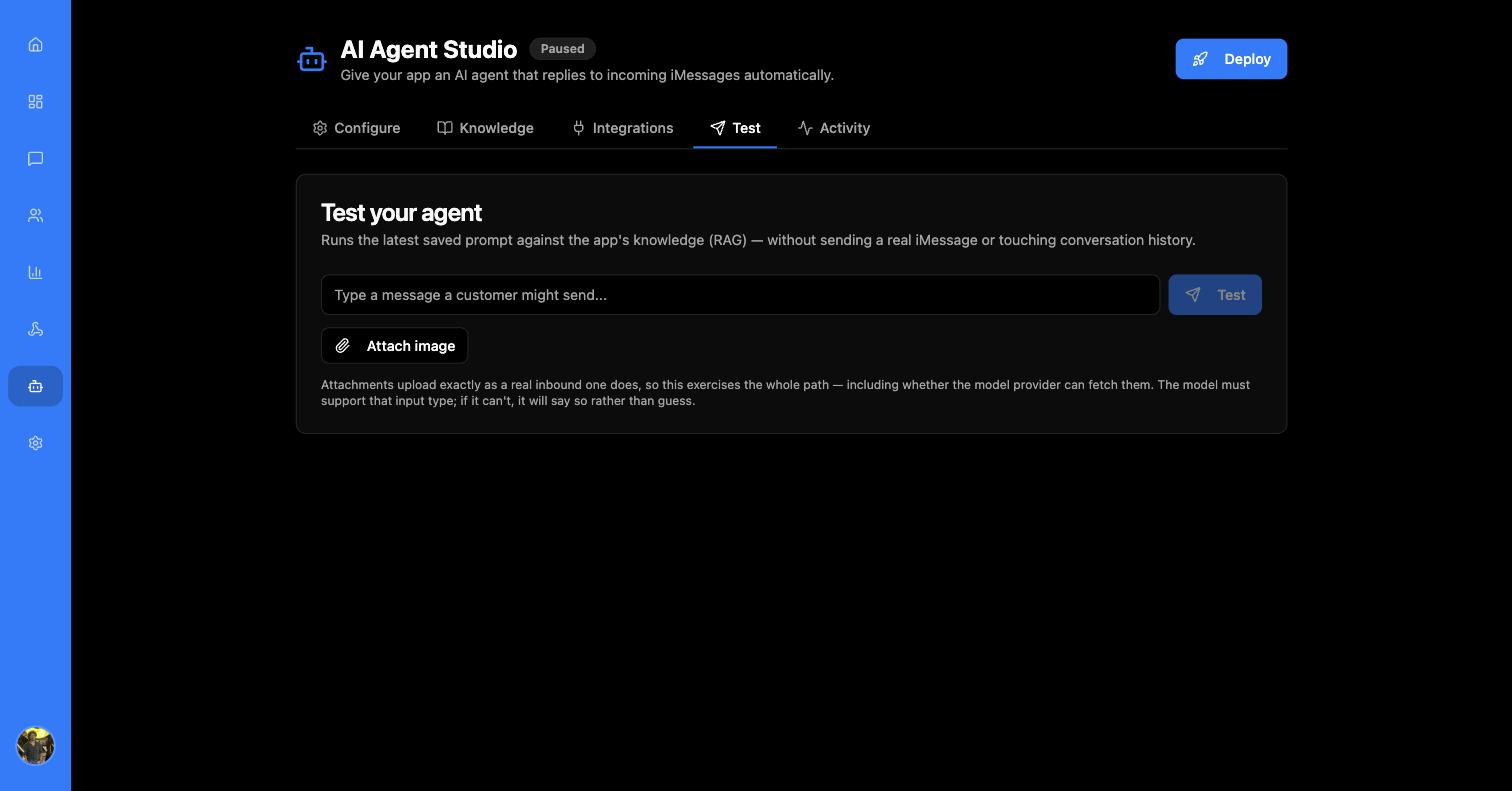Switch to the Integrations tab
Viewport: 1512px width, 791px height.
coord(622,128)
